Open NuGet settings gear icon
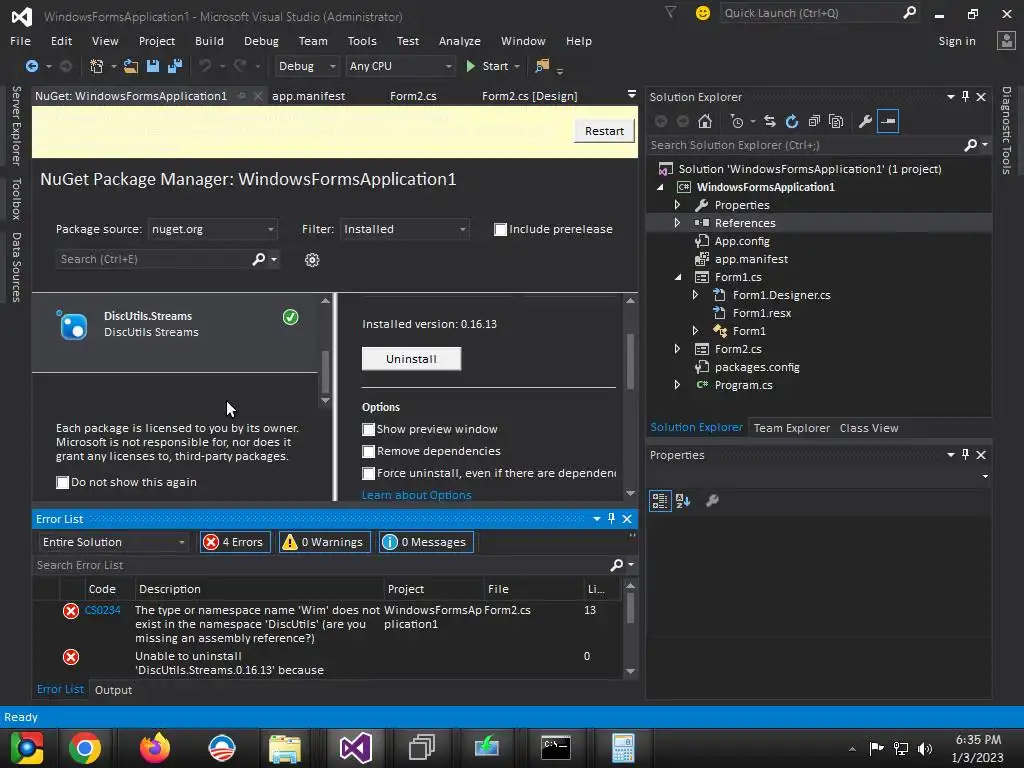 point(312,260)
